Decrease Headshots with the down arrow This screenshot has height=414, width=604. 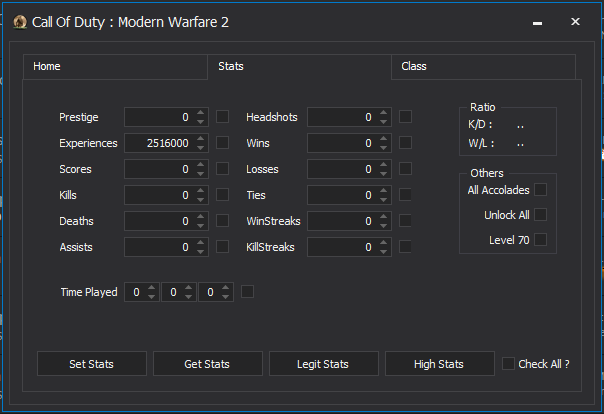coord(383,122)
